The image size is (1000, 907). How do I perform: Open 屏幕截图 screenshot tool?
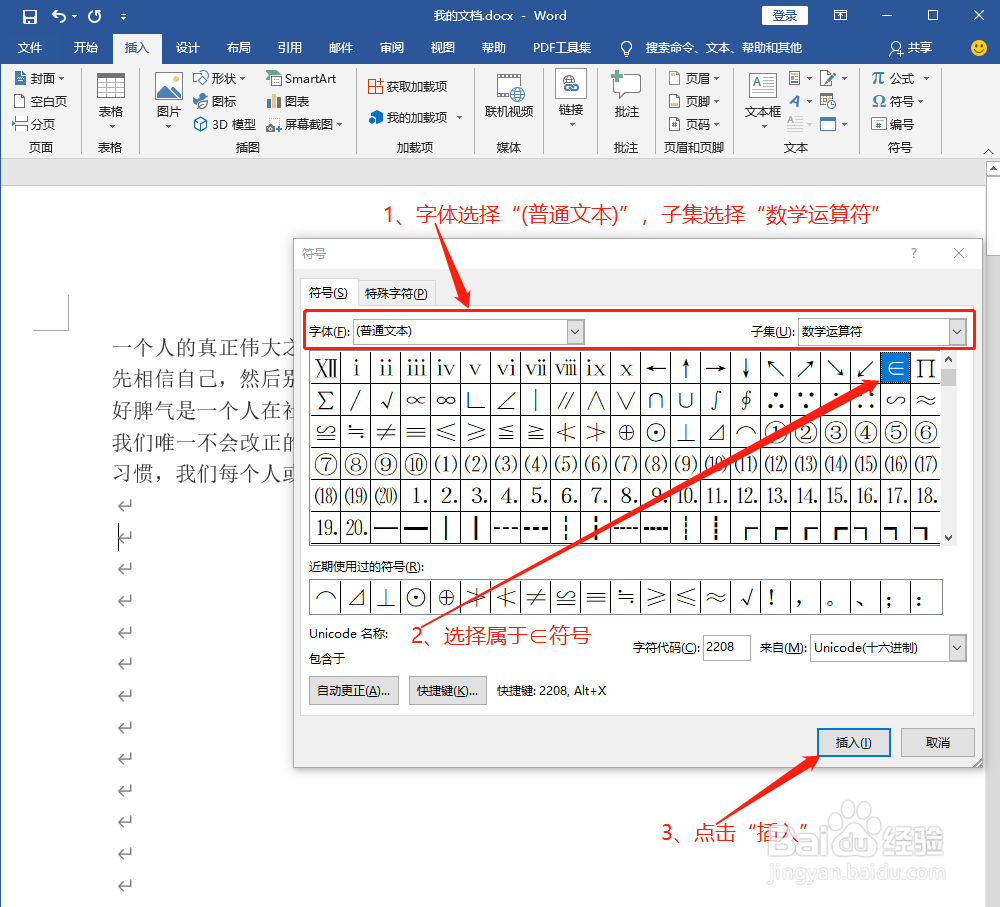304,124
